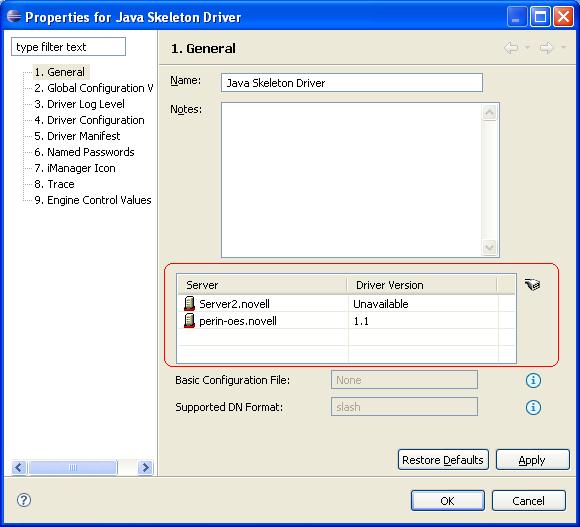The image size is (580, 527).
Task: Click inside the Notes text area
Action: pos(351,180)
